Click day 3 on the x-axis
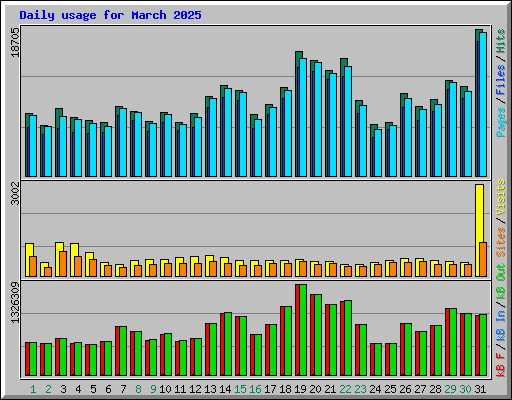512x400 pixels. click(63, 389)
